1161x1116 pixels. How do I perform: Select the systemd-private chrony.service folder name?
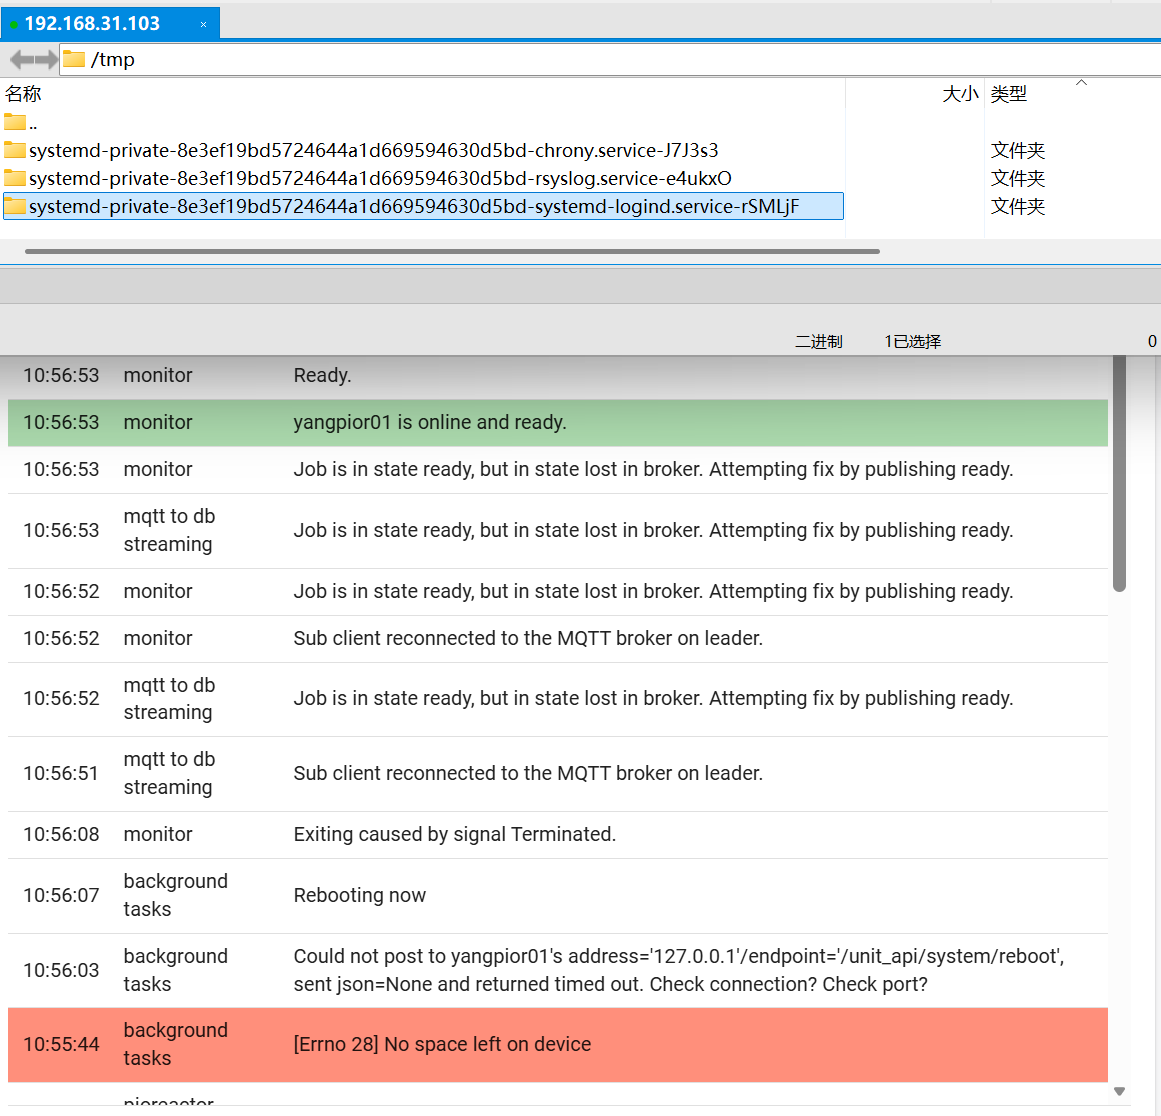[373, 151]
